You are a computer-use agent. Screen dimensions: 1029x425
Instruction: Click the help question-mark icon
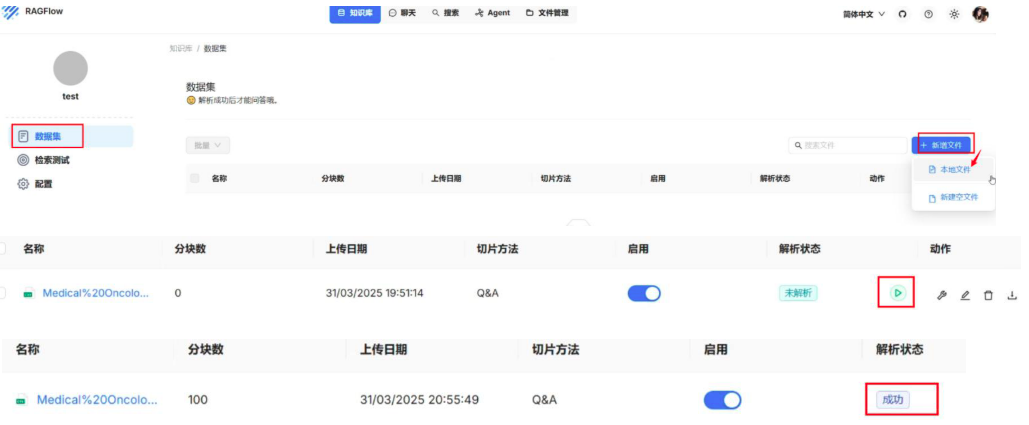[x=928, y=14]
